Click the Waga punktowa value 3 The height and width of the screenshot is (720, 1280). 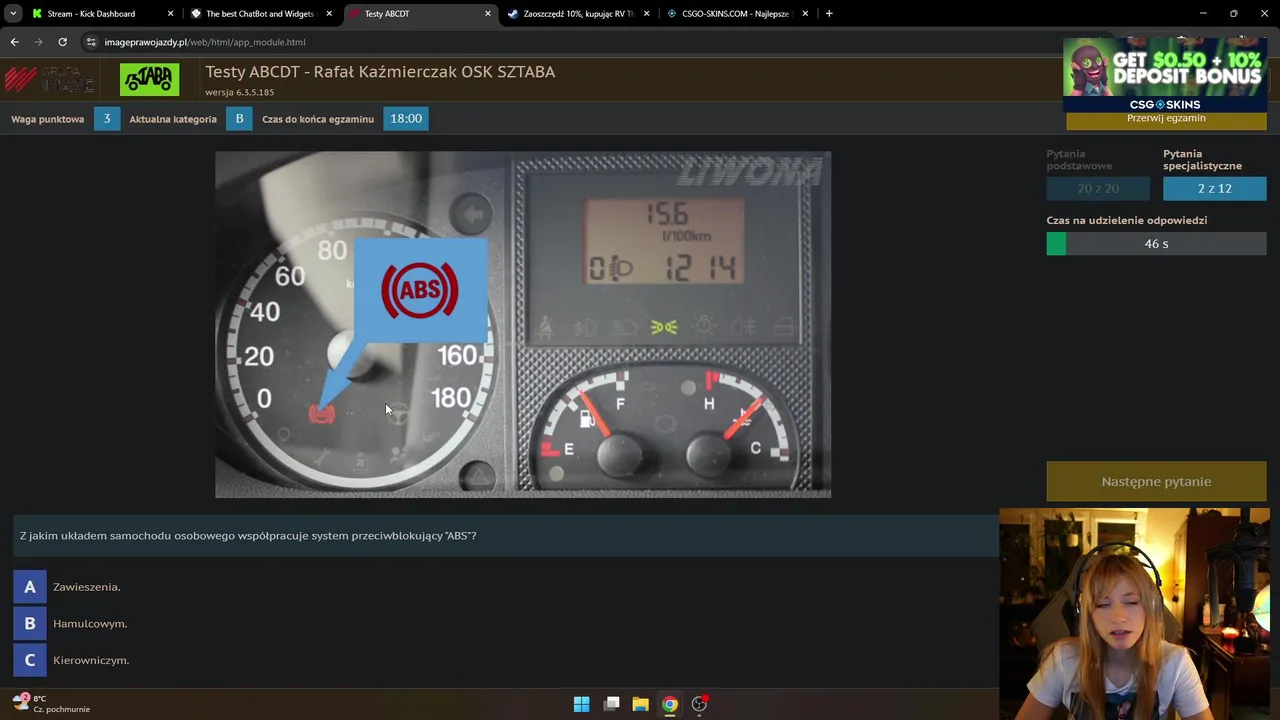[107, 119]
